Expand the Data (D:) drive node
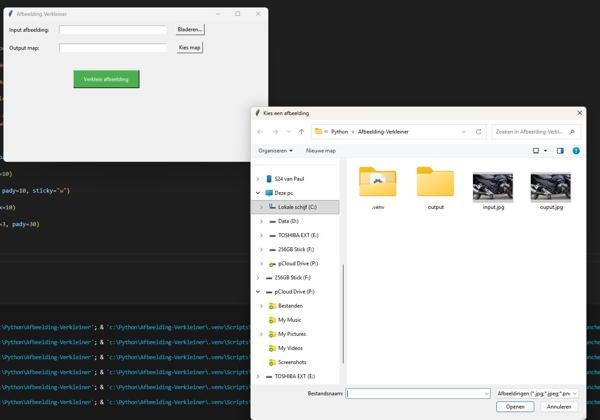 point(262,221)
